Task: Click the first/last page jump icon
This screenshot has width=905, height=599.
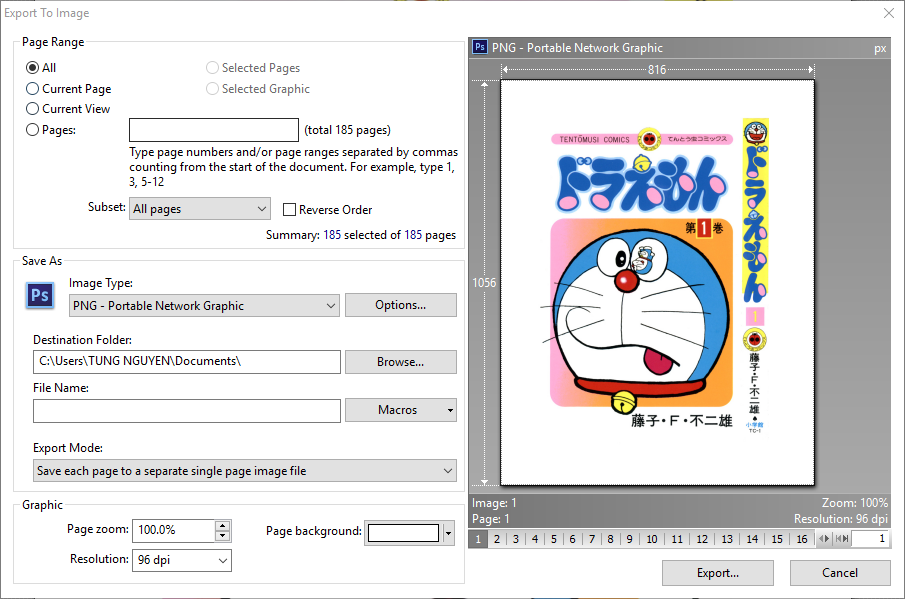Action: click(x=842, y=538)
